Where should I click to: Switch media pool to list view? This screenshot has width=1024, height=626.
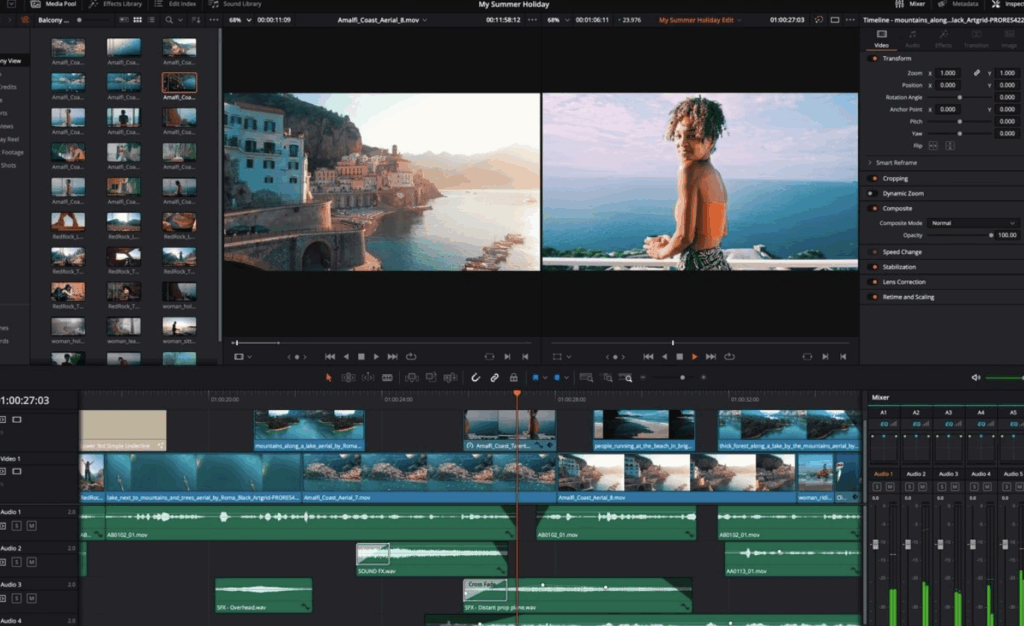pos(152,20)
